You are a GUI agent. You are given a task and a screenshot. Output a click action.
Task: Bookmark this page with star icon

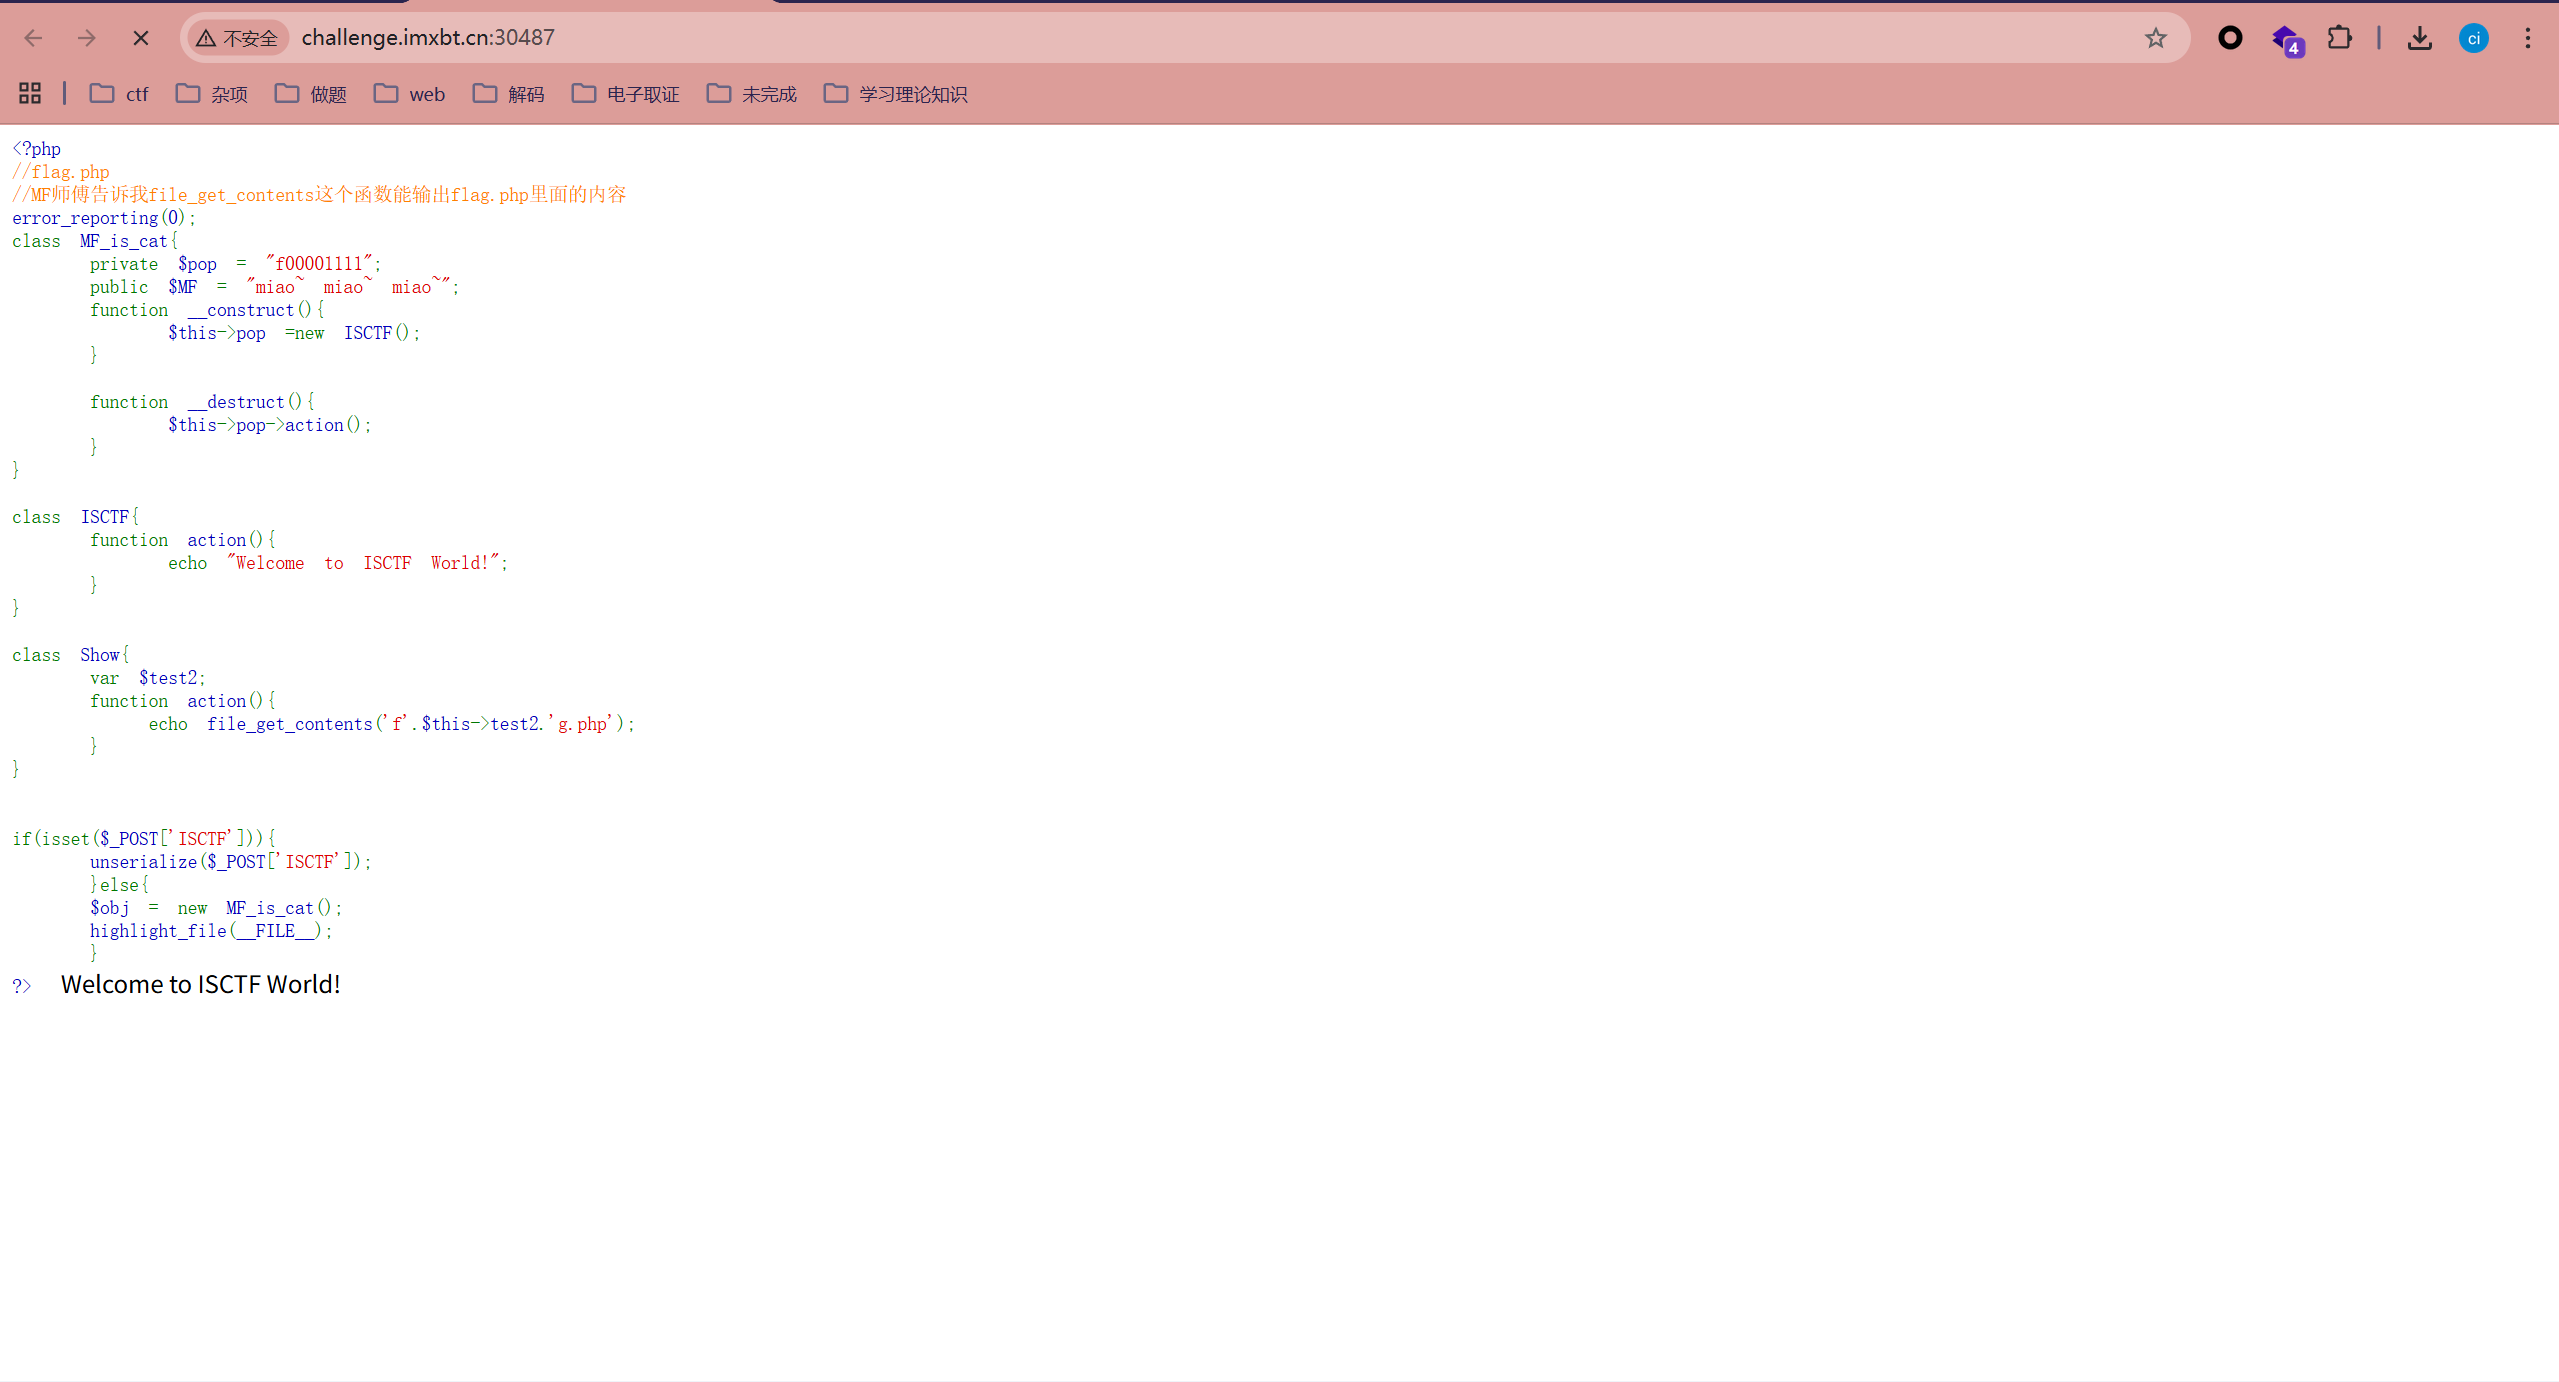coord(2155,38)
